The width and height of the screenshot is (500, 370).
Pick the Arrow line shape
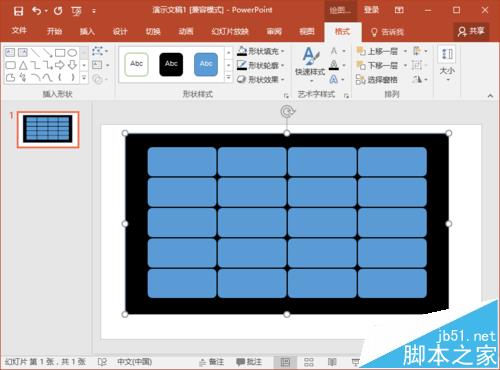48,53
